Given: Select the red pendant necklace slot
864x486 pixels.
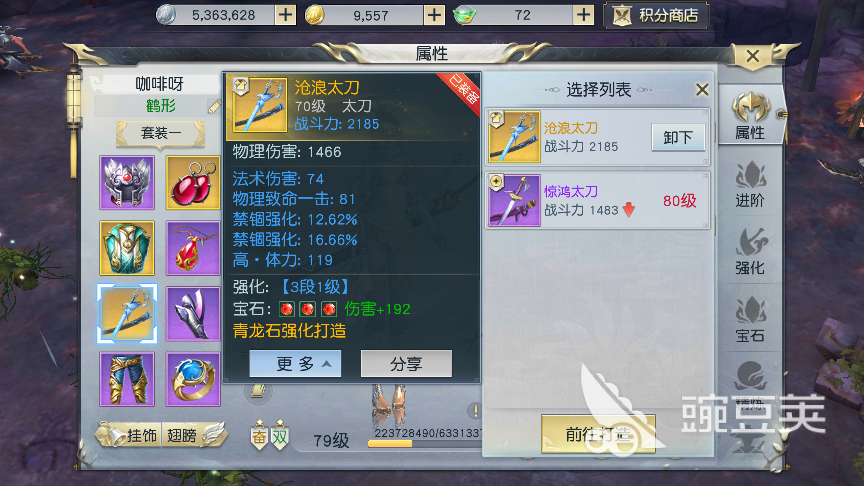Looking at the screenshot, I should click(193, 248).
